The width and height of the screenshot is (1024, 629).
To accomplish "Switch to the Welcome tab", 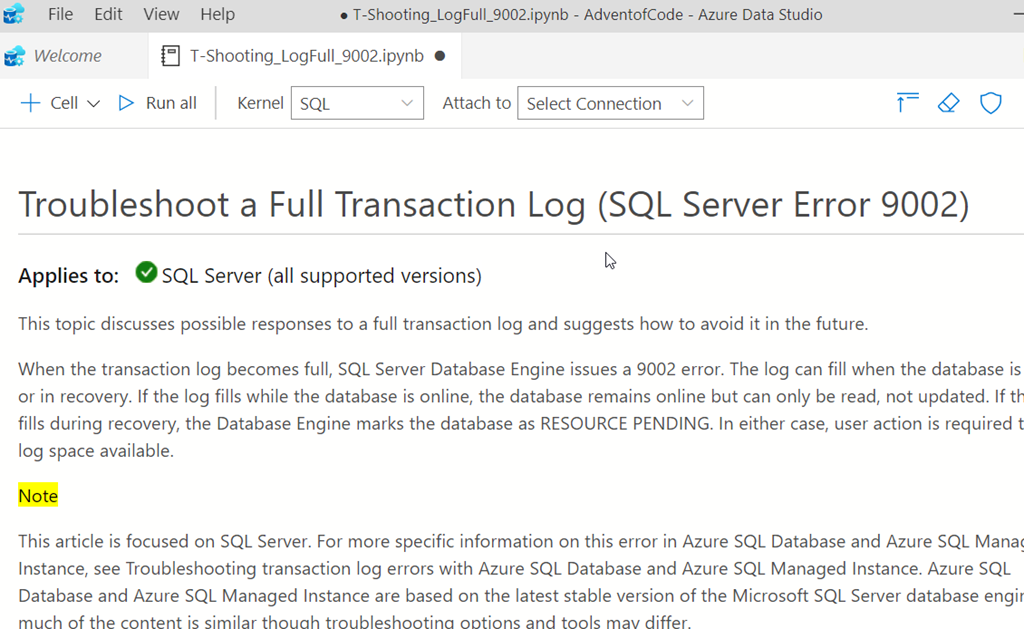I will pos(67,56).
